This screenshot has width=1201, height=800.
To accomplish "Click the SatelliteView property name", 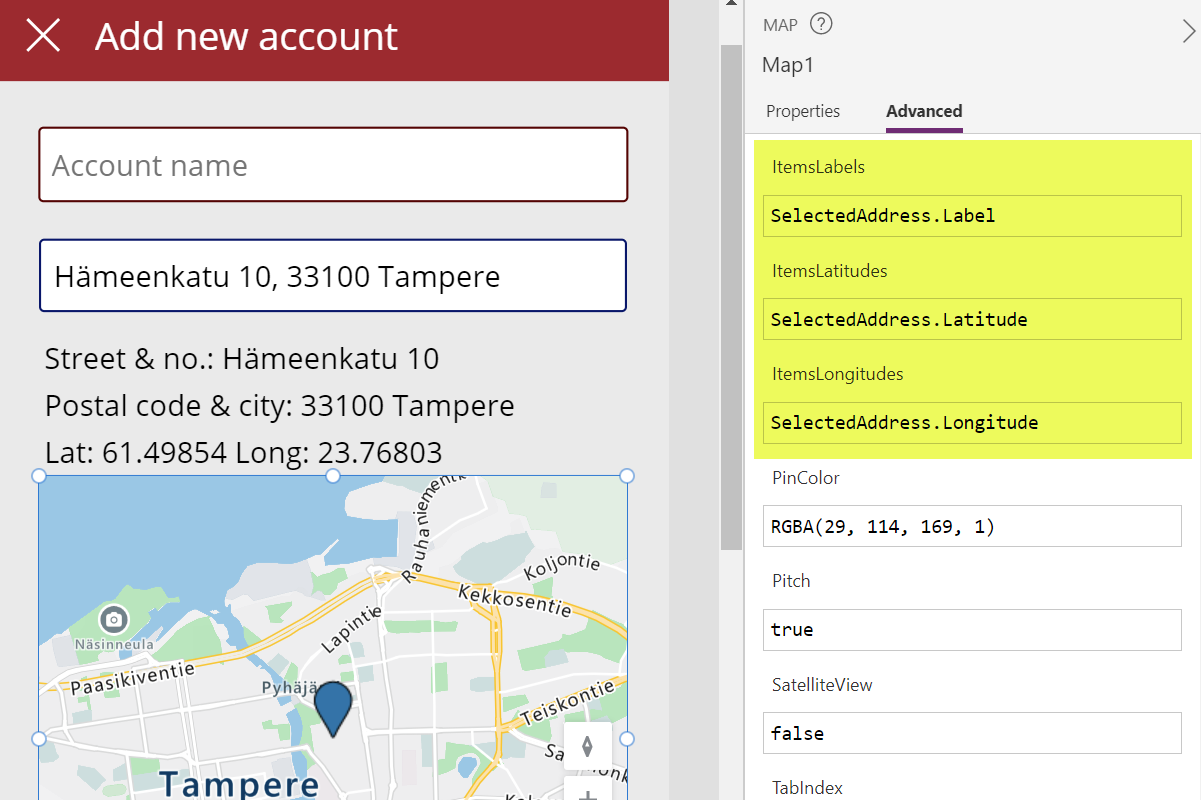I will tap(822, 685).
